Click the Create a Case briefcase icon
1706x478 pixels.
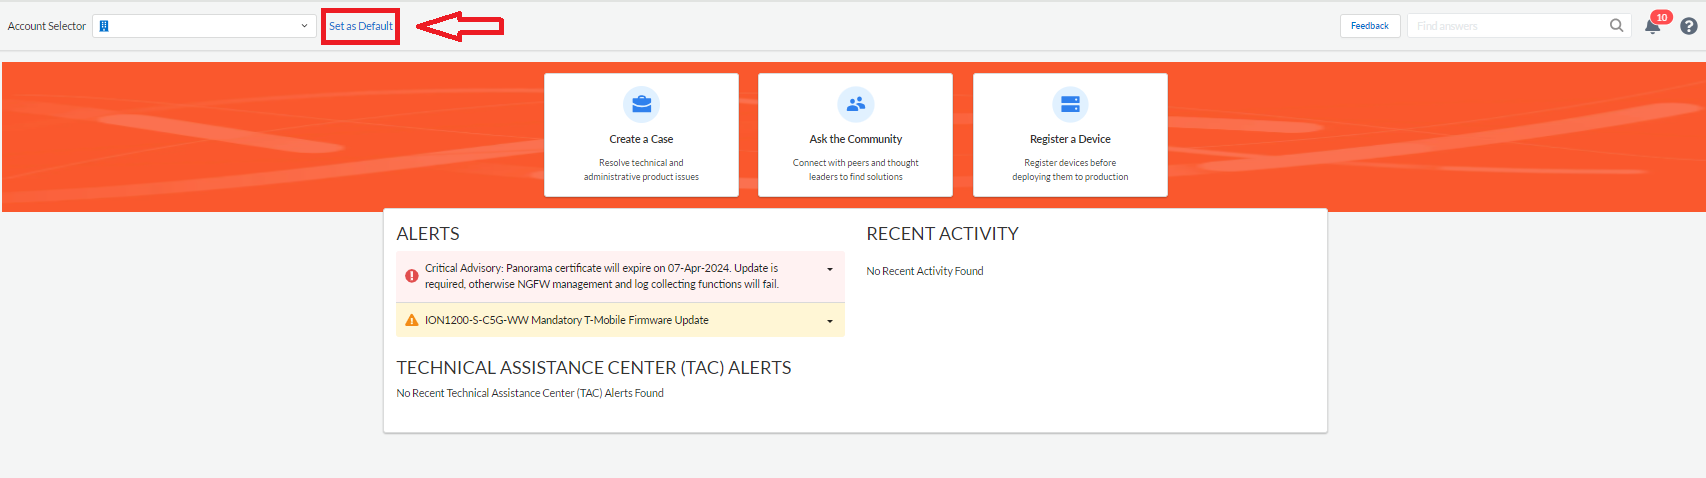[641, 104]
